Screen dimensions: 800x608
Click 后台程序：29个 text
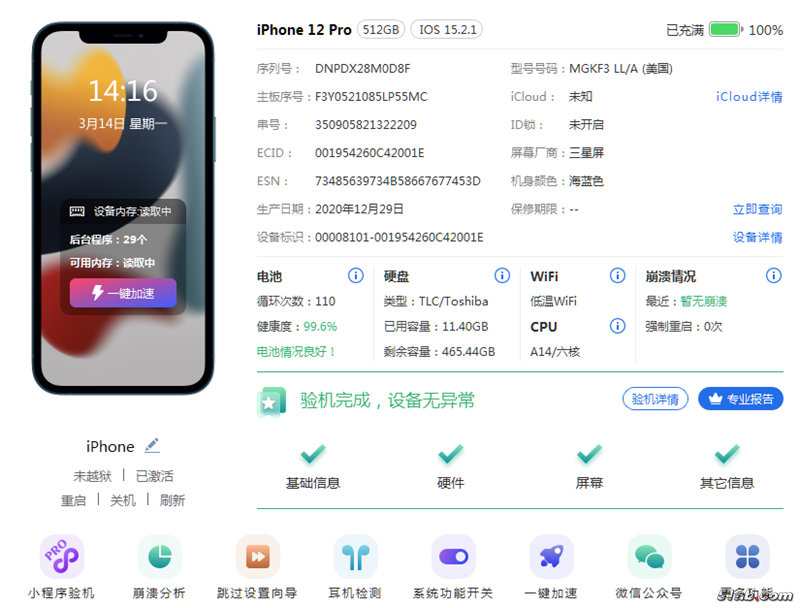tap(109, 240)
